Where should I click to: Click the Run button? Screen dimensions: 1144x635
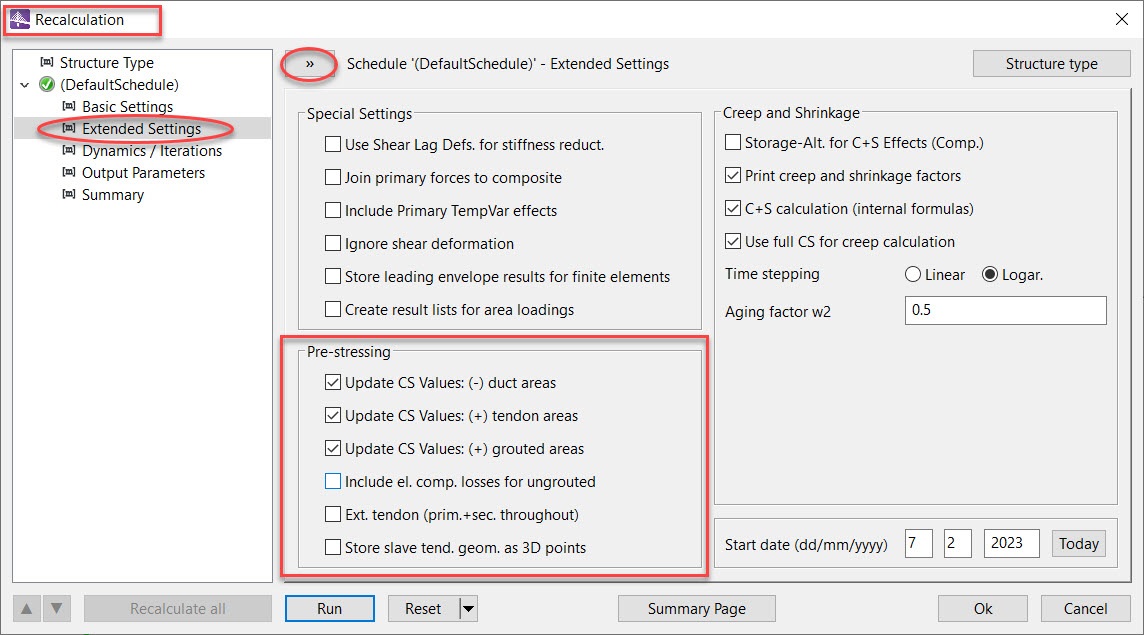(x=330, y=609)
